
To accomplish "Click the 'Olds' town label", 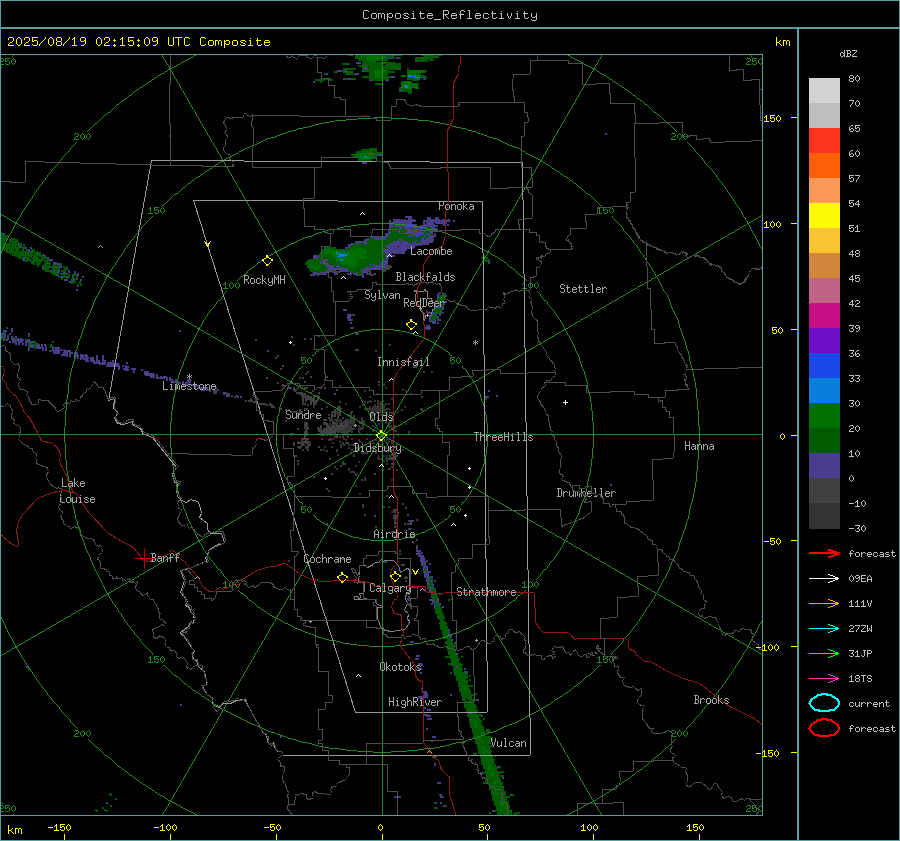I will click(x=381, y=417).
